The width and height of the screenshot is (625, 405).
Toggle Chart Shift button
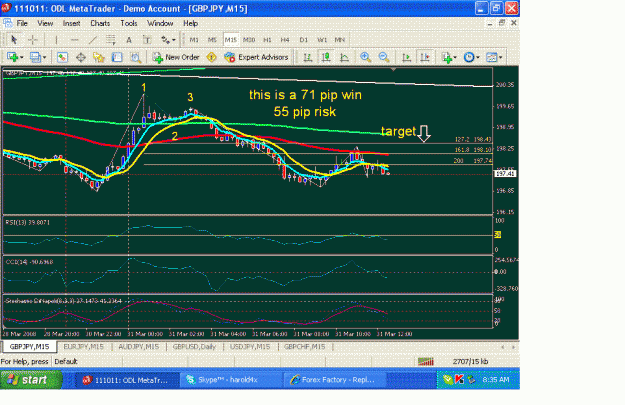coord(425,57)
